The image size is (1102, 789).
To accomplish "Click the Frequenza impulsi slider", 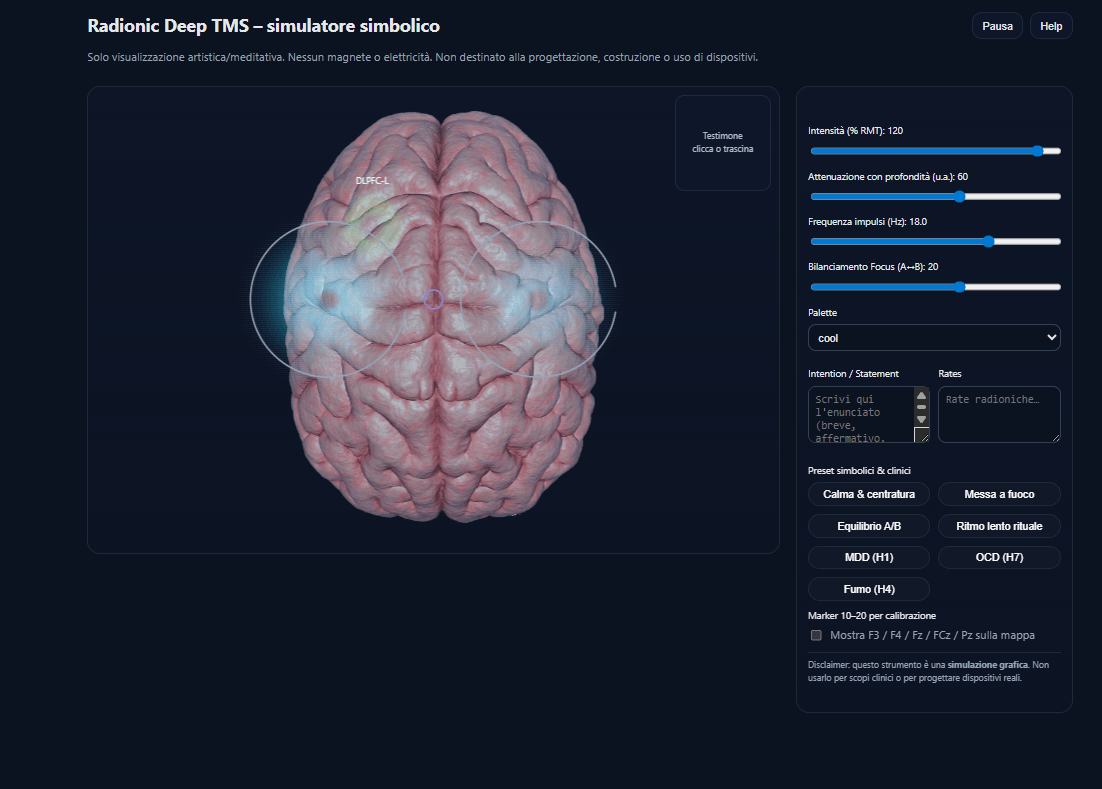I will [x=934, y=242].
